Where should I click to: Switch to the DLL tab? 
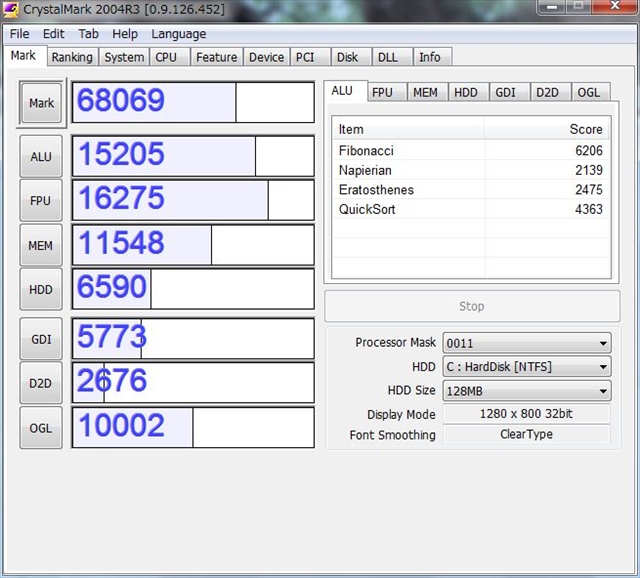(392, 57)
